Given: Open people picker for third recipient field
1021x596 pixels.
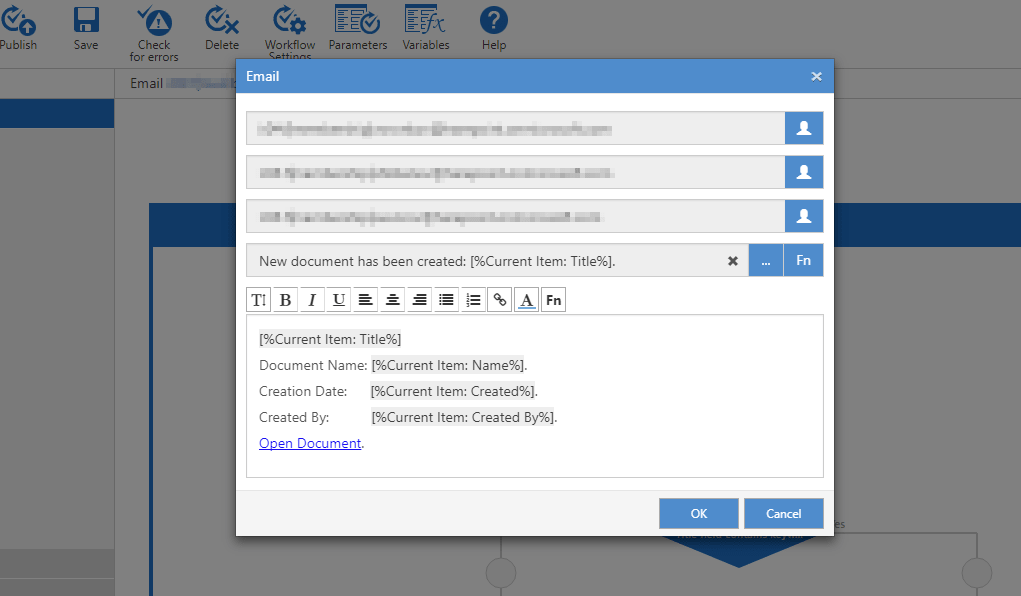Looking at the screenshot, I should pos(804,216).
